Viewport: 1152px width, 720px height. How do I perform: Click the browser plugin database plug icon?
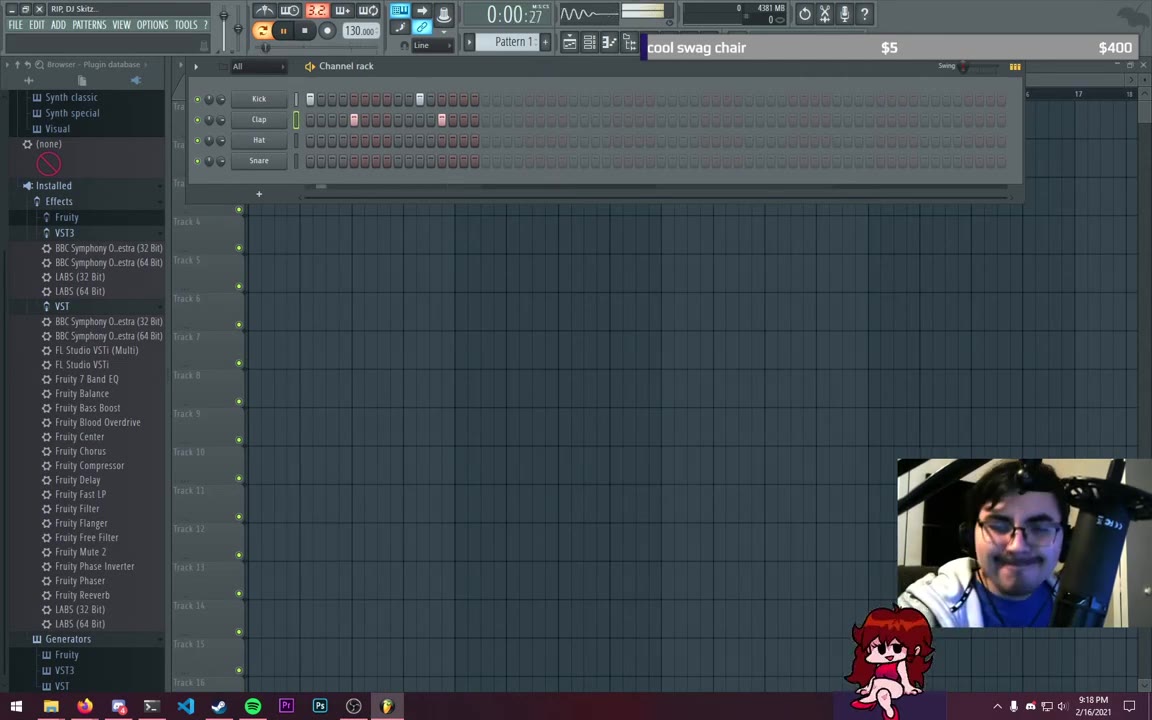tap(136, 80)
